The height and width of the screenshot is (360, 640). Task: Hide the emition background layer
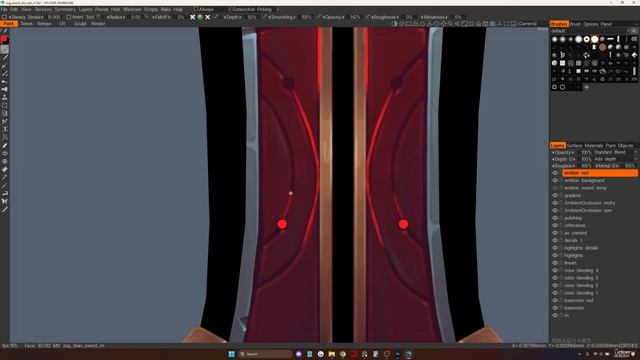[555, 180]
